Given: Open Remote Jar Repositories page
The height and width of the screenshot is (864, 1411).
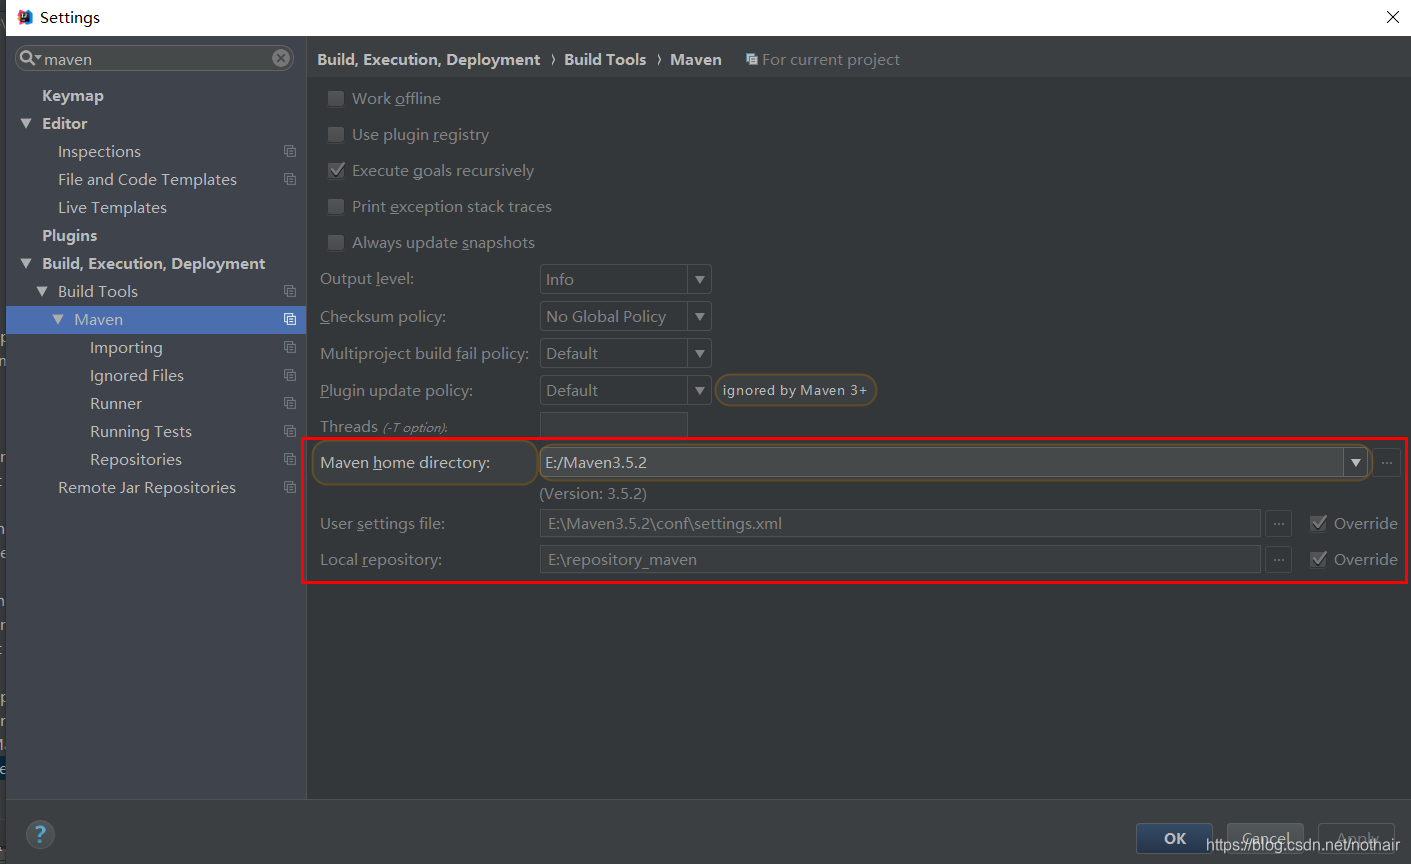Looking at the screenshot, I should [147, 487].
